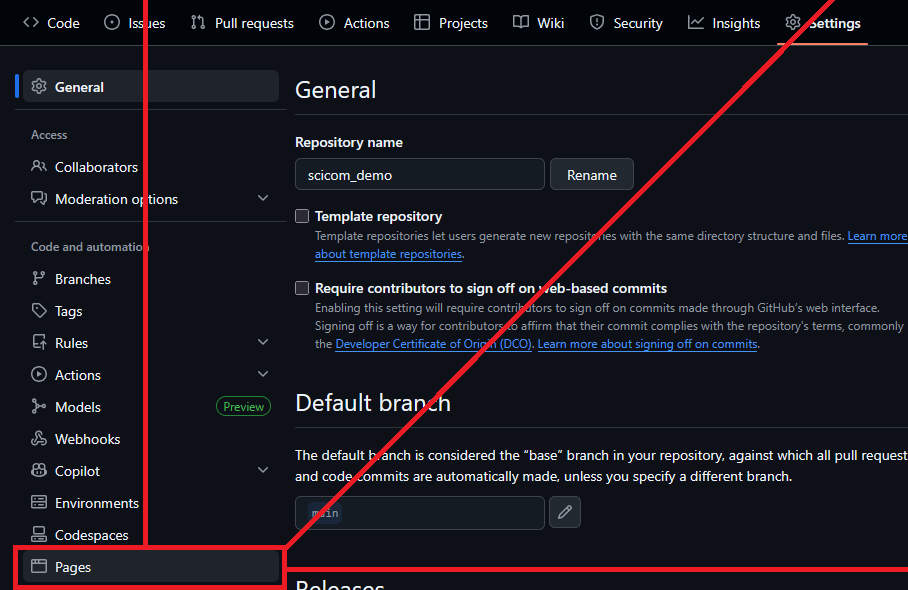The image size is (908, 590).
Task: Click the Branches icon in sidebar
Action: coord(39,279)
